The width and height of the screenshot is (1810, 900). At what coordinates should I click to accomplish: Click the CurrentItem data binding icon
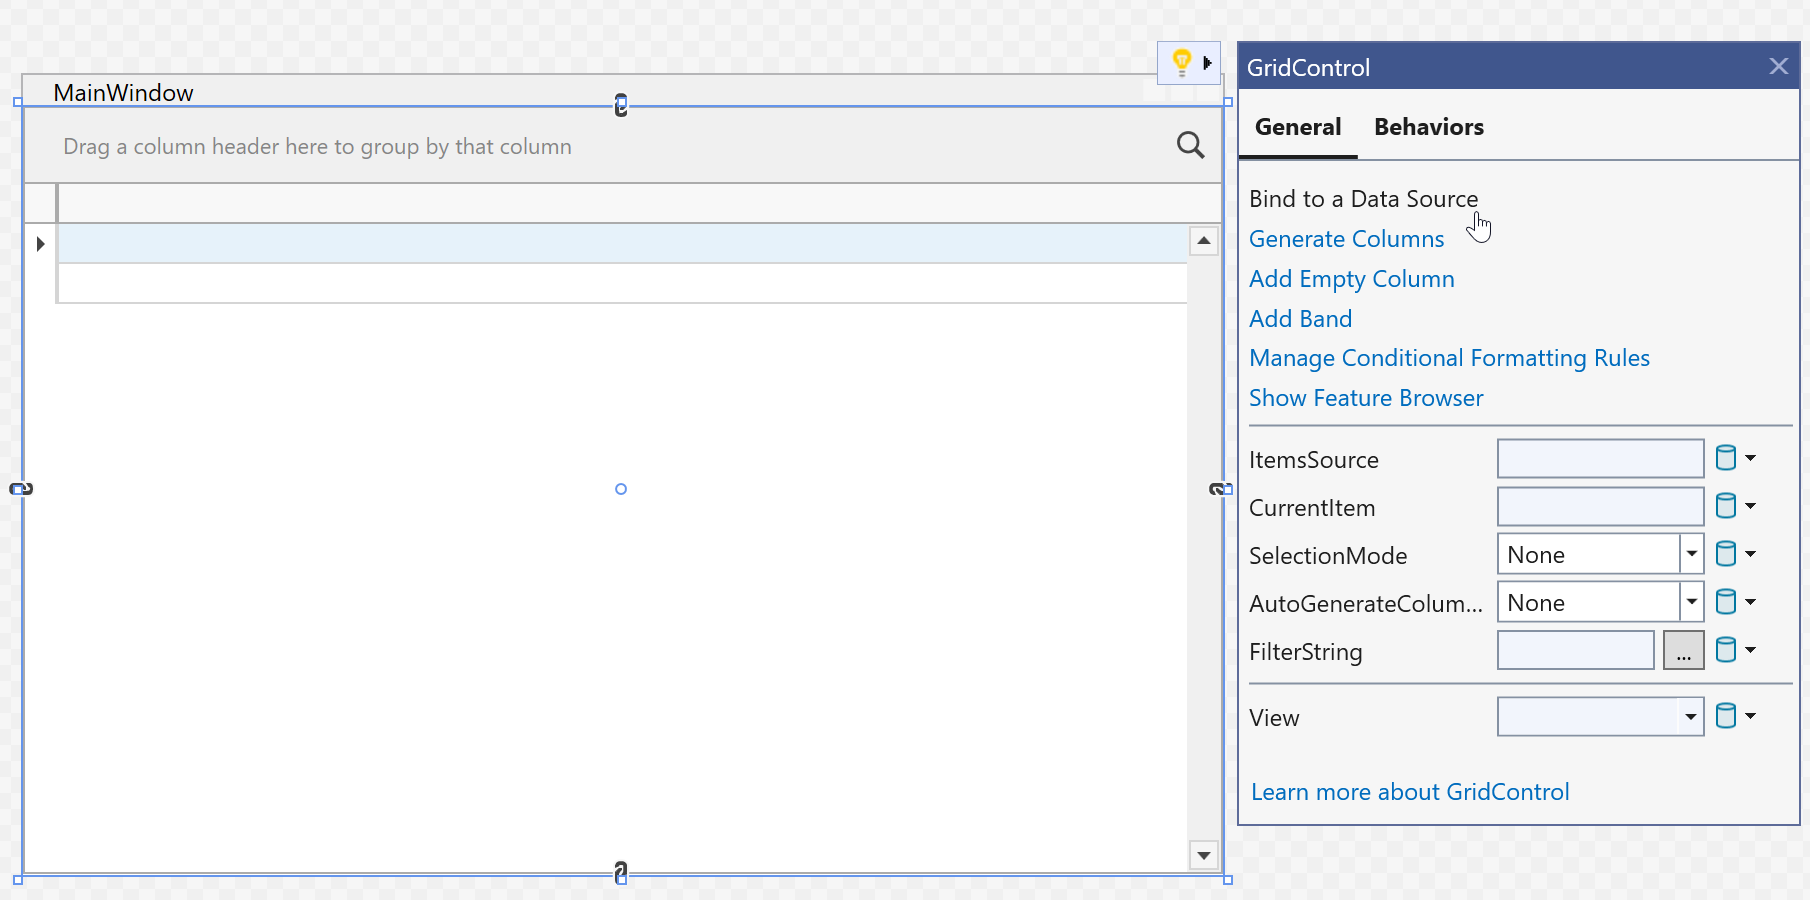click(x=1728, y=505)
